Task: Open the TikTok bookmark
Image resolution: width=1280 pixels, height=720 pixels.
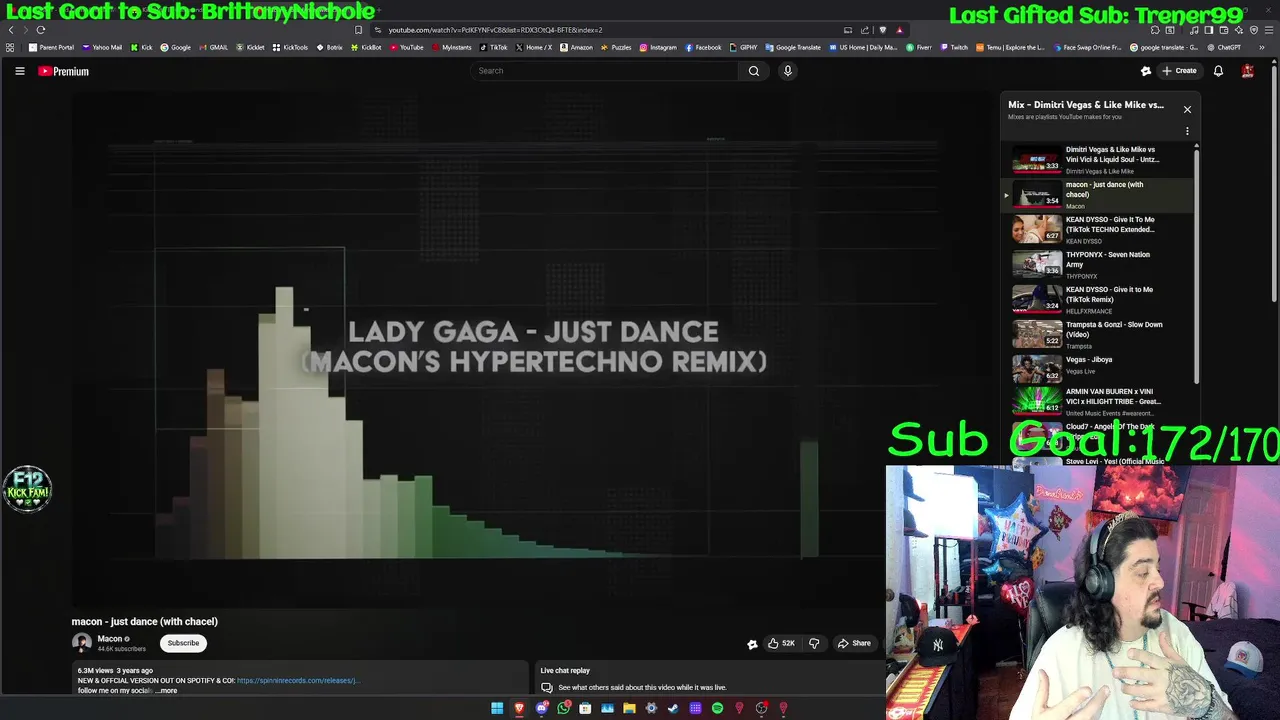Action: [x=494, y=47]
